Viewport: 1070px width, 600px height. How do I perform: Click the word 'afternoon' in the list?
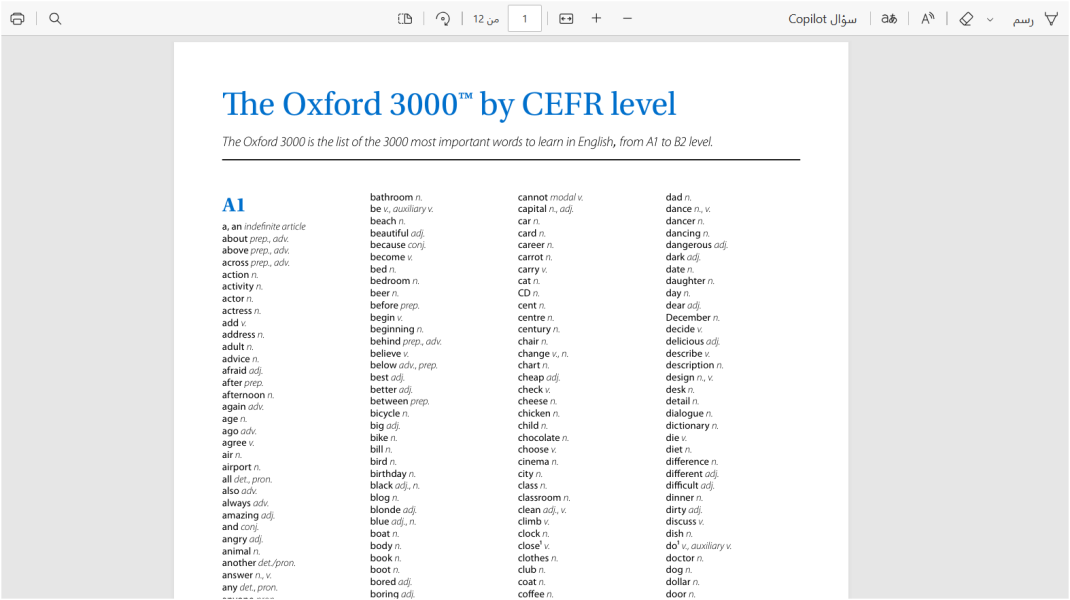tap(243, 395)
